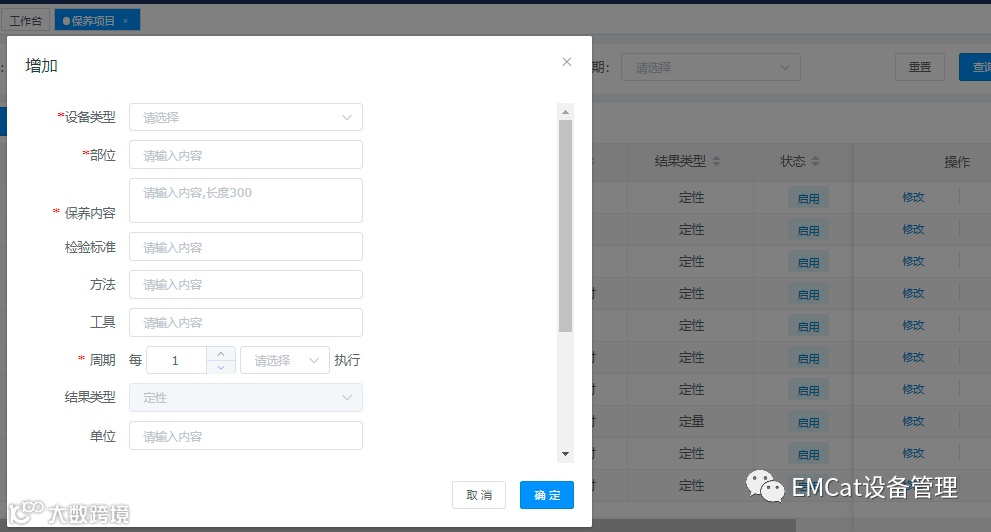Open the 结果类型 dropdown showing 定性

tap(246, 397)
